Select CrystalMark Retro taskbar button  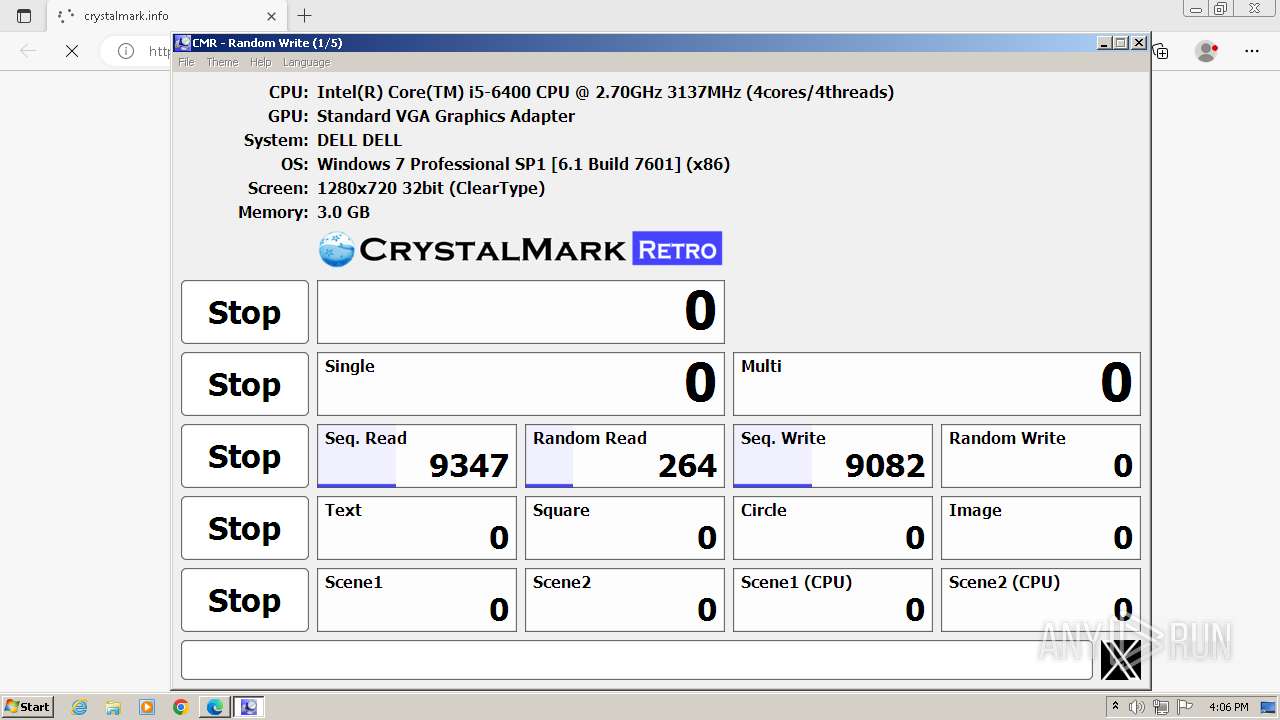(249, 707)
